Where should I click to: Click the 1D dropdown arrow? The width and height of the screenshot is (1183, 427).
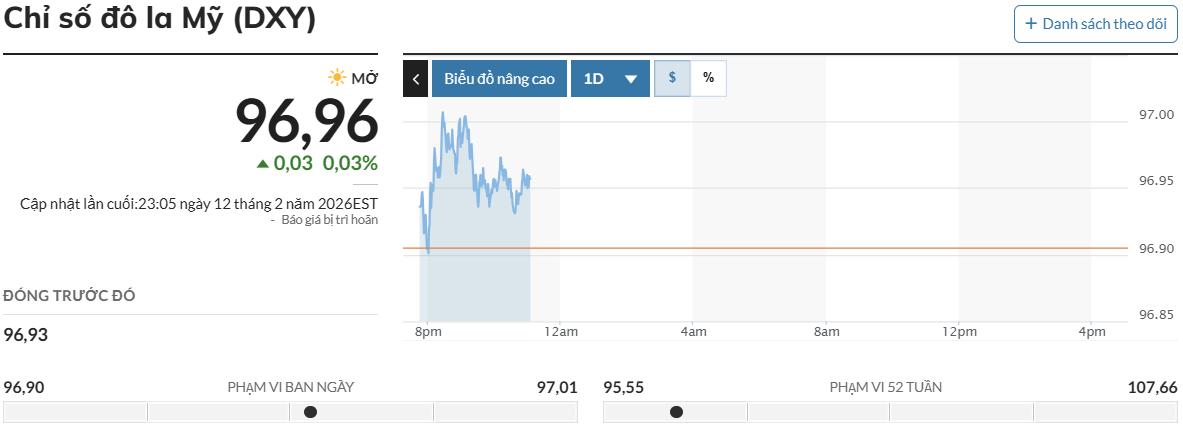[x=631, y=79]
